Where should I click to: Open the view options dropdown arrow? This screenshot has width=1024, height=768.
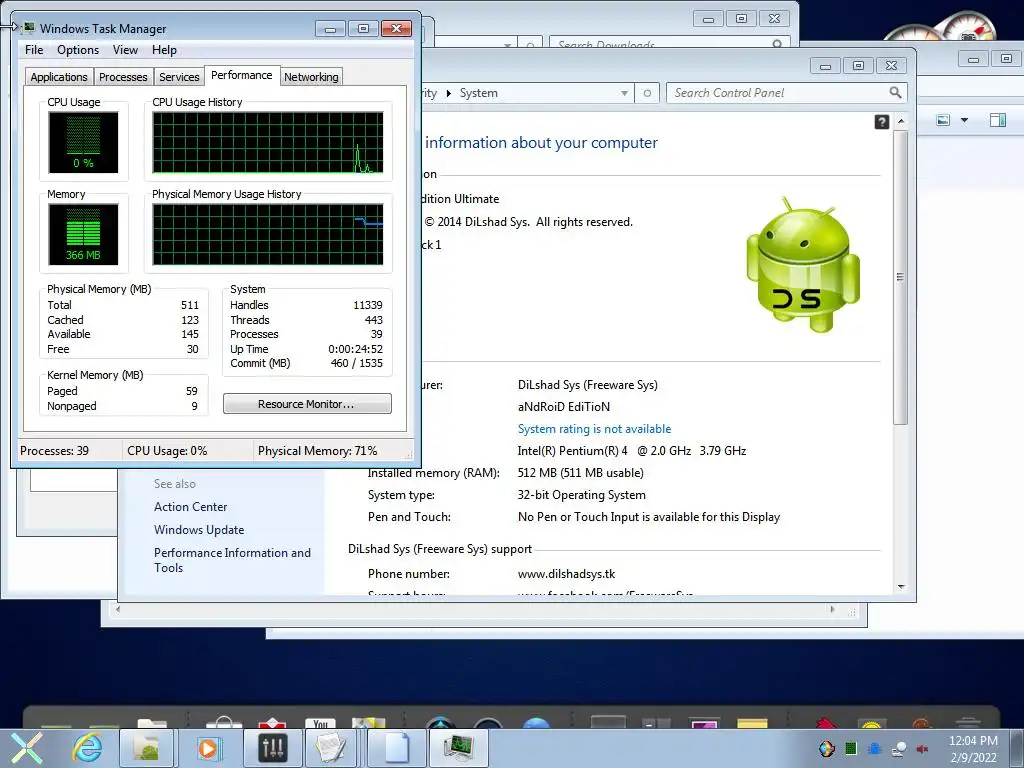tap(964, 120)
